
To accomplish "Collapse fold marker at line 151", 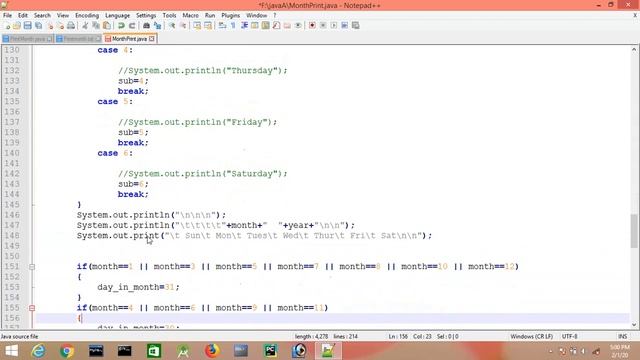I will pyautogui.click(x=32, y=267).
